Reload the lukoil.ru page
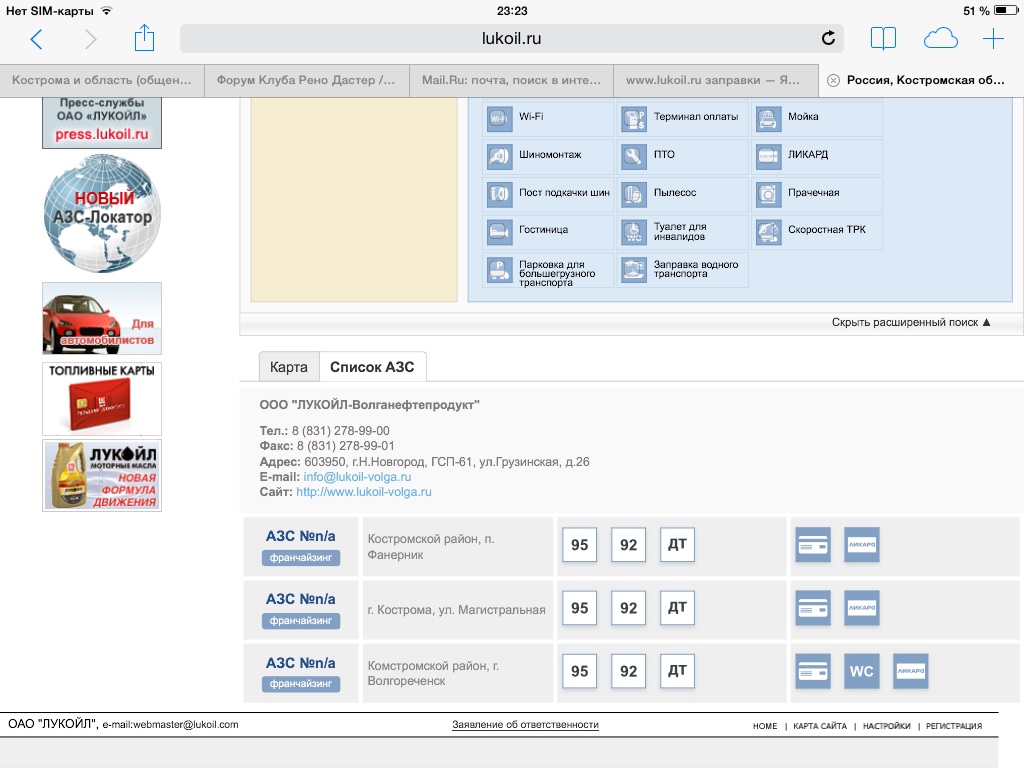Viewport: 1024px width, 768px height. pos(828,39)
